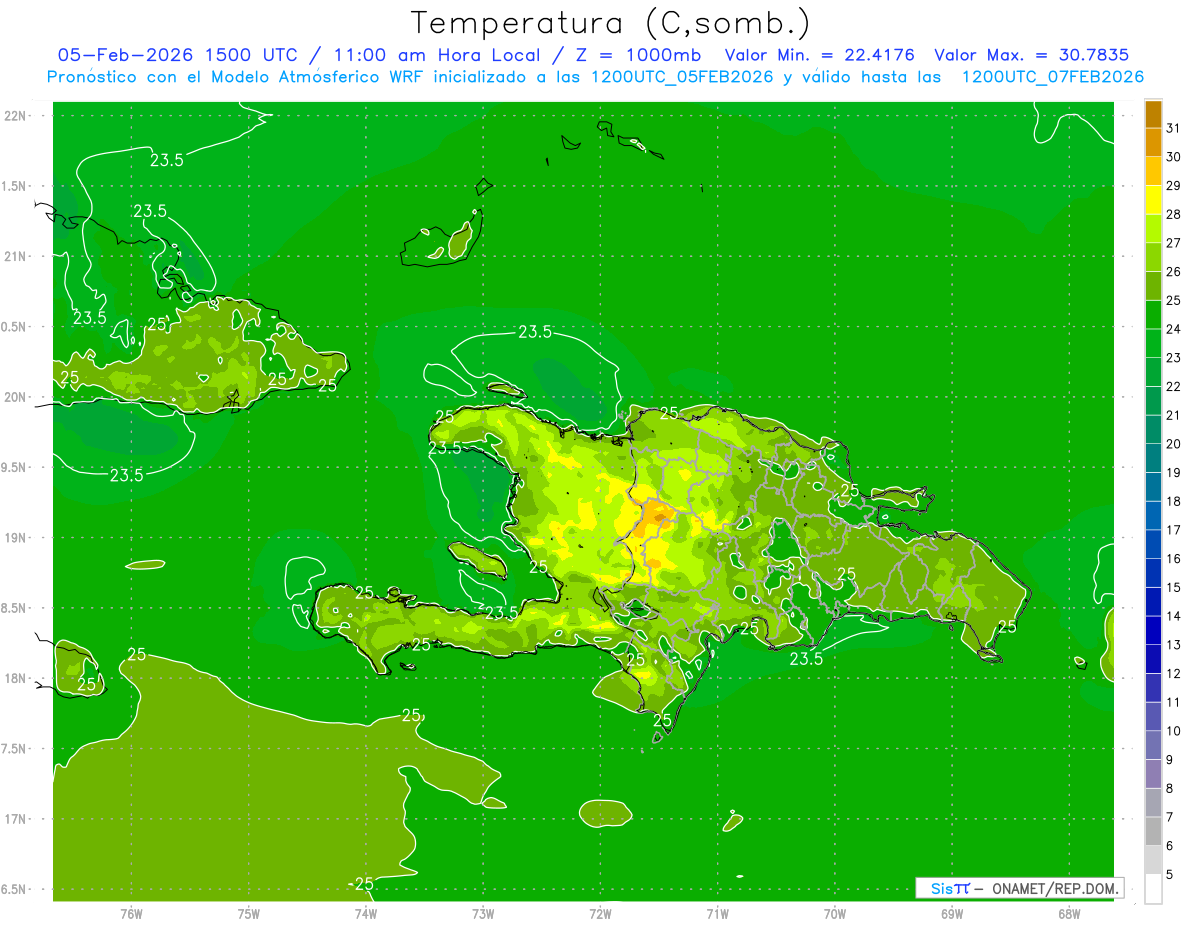Click the 75W longitude axis label
Screen dimensions: 1200x927
pos(249,914)
